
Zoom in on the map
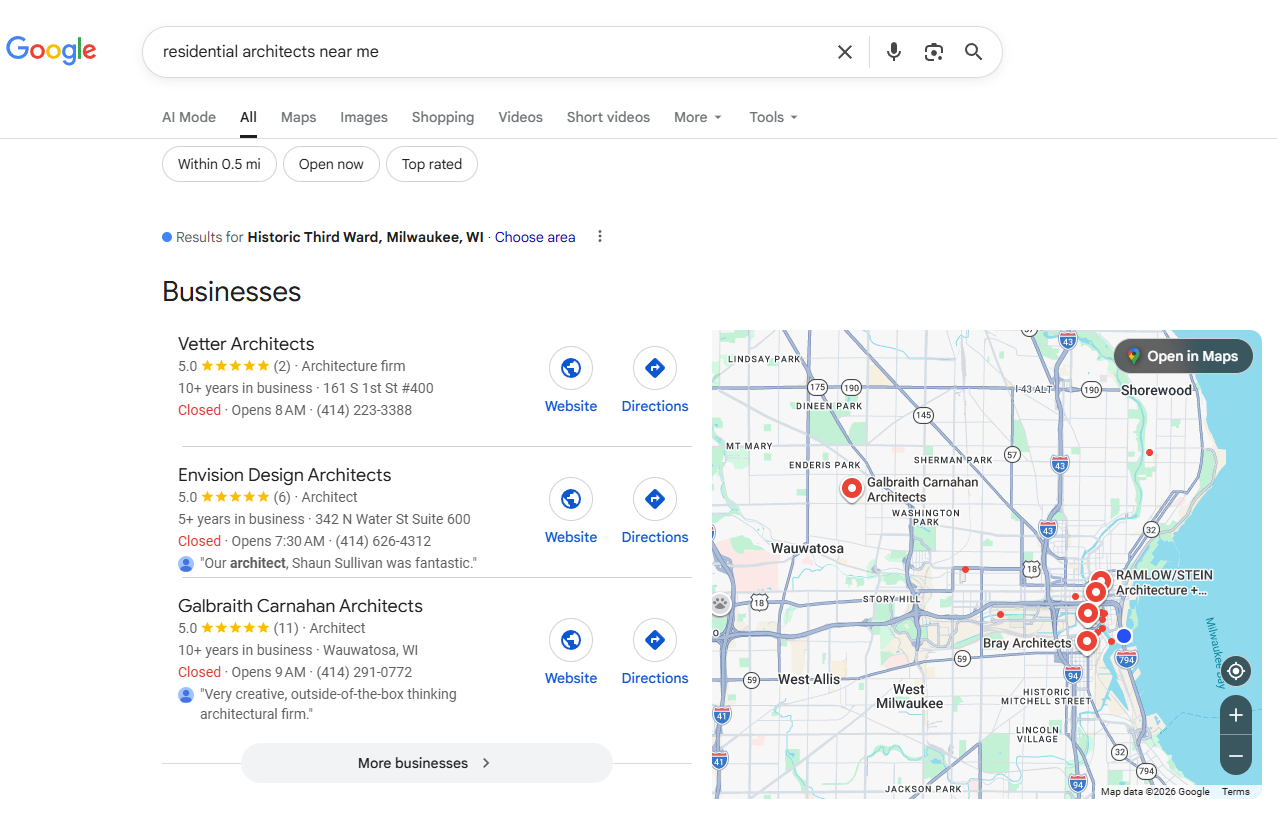click(1236, 715)
